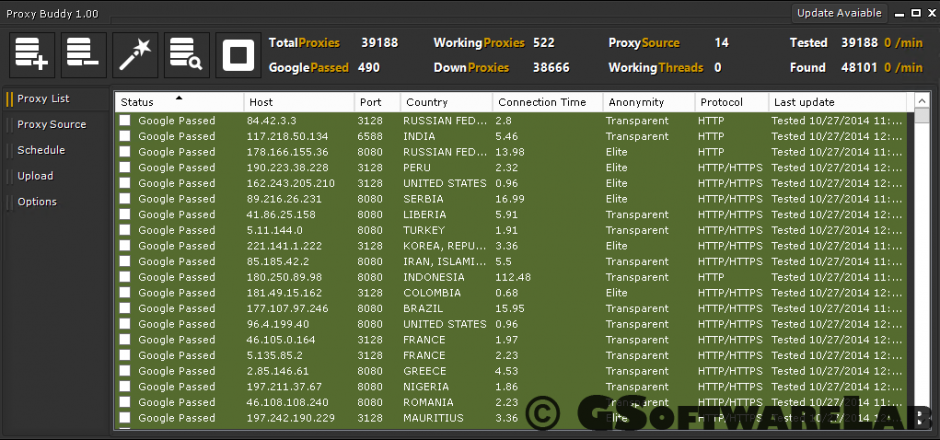
Task: Click the search proxies magnifier icon
Action: [x=186, y=55]
